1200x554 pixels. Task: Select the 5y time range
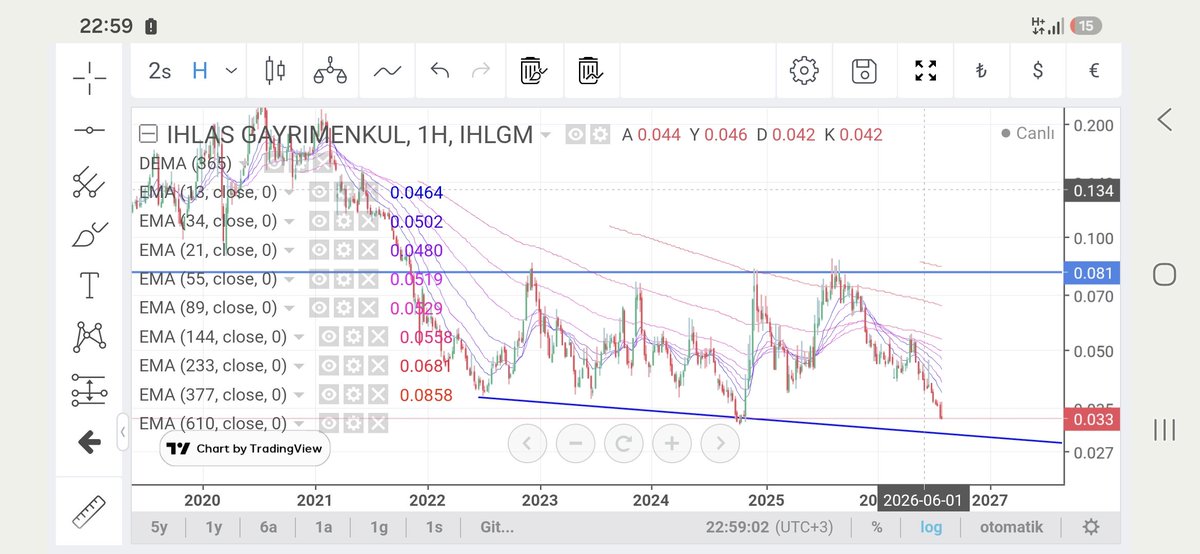(x=160, y=527)
